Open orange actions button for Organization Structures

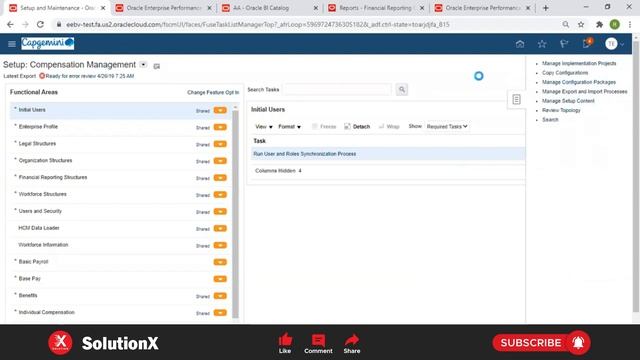(x=220, y=161)
